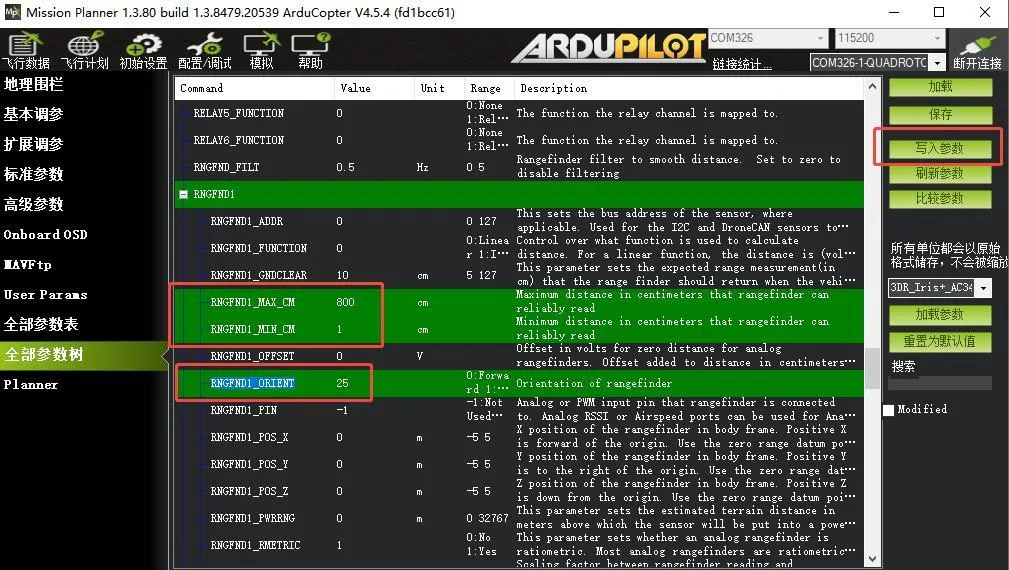
Task: Open the 模拟 simulation icon
Action: [261, 50]
